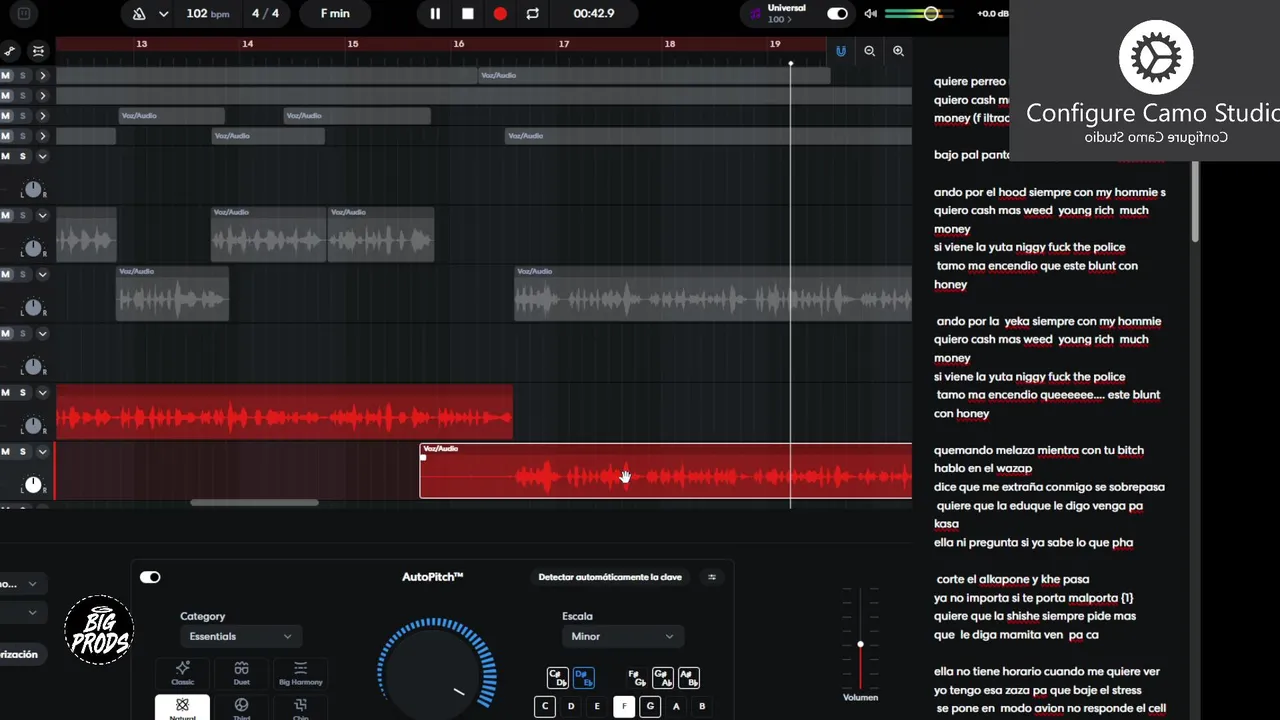Open the Category Essentials dropdown
1280x720 pixels.
(240, 636)
